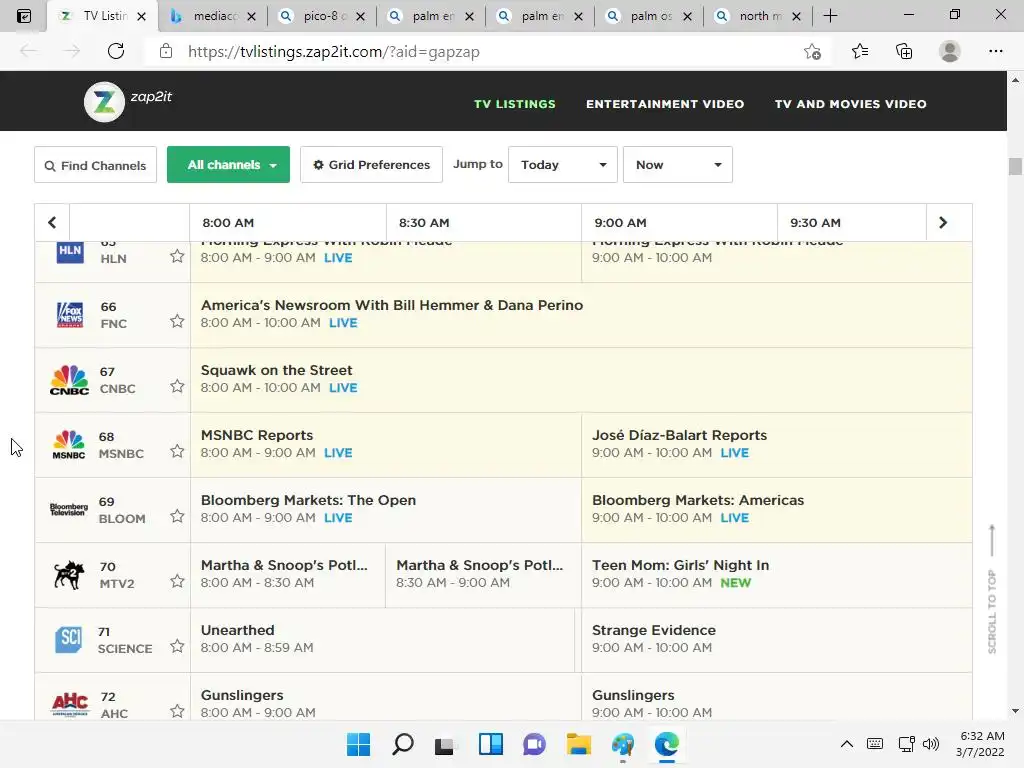Favorite the MTV2 channel star
The image size is (1024, 768).
click(x=177, y=581)
